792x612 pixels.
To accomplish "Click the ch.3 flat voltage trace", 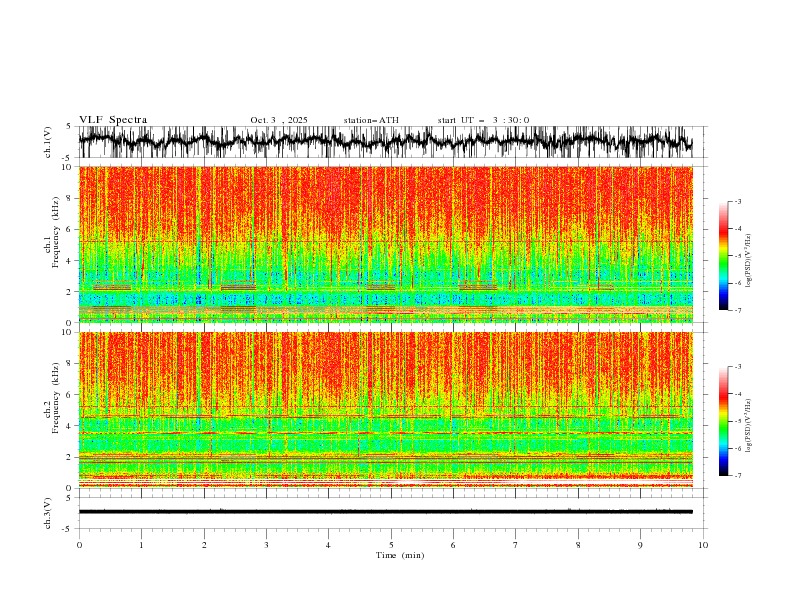I will pos(385,512).
